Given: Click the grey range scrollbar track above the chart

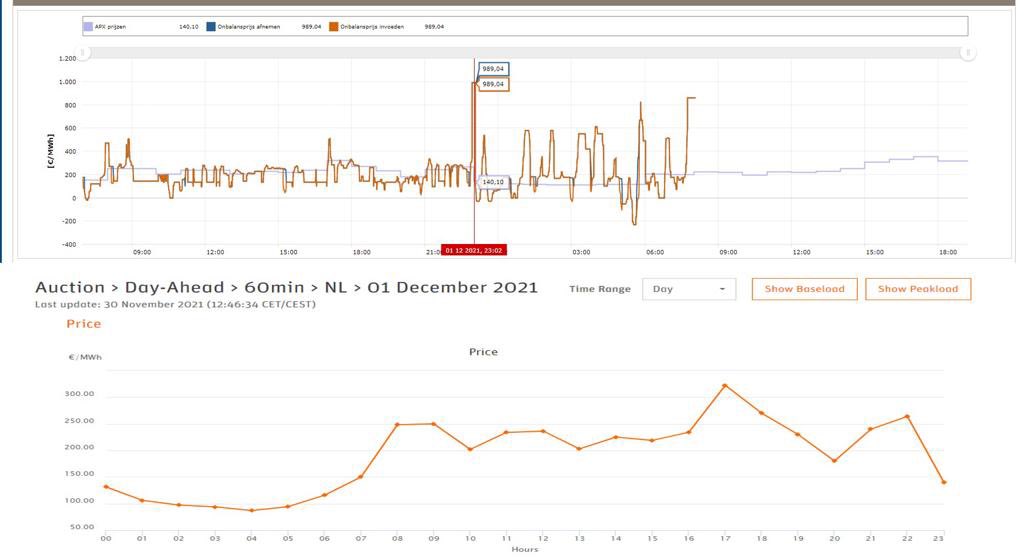Looking at the screenshot, I should coord(525,53).
